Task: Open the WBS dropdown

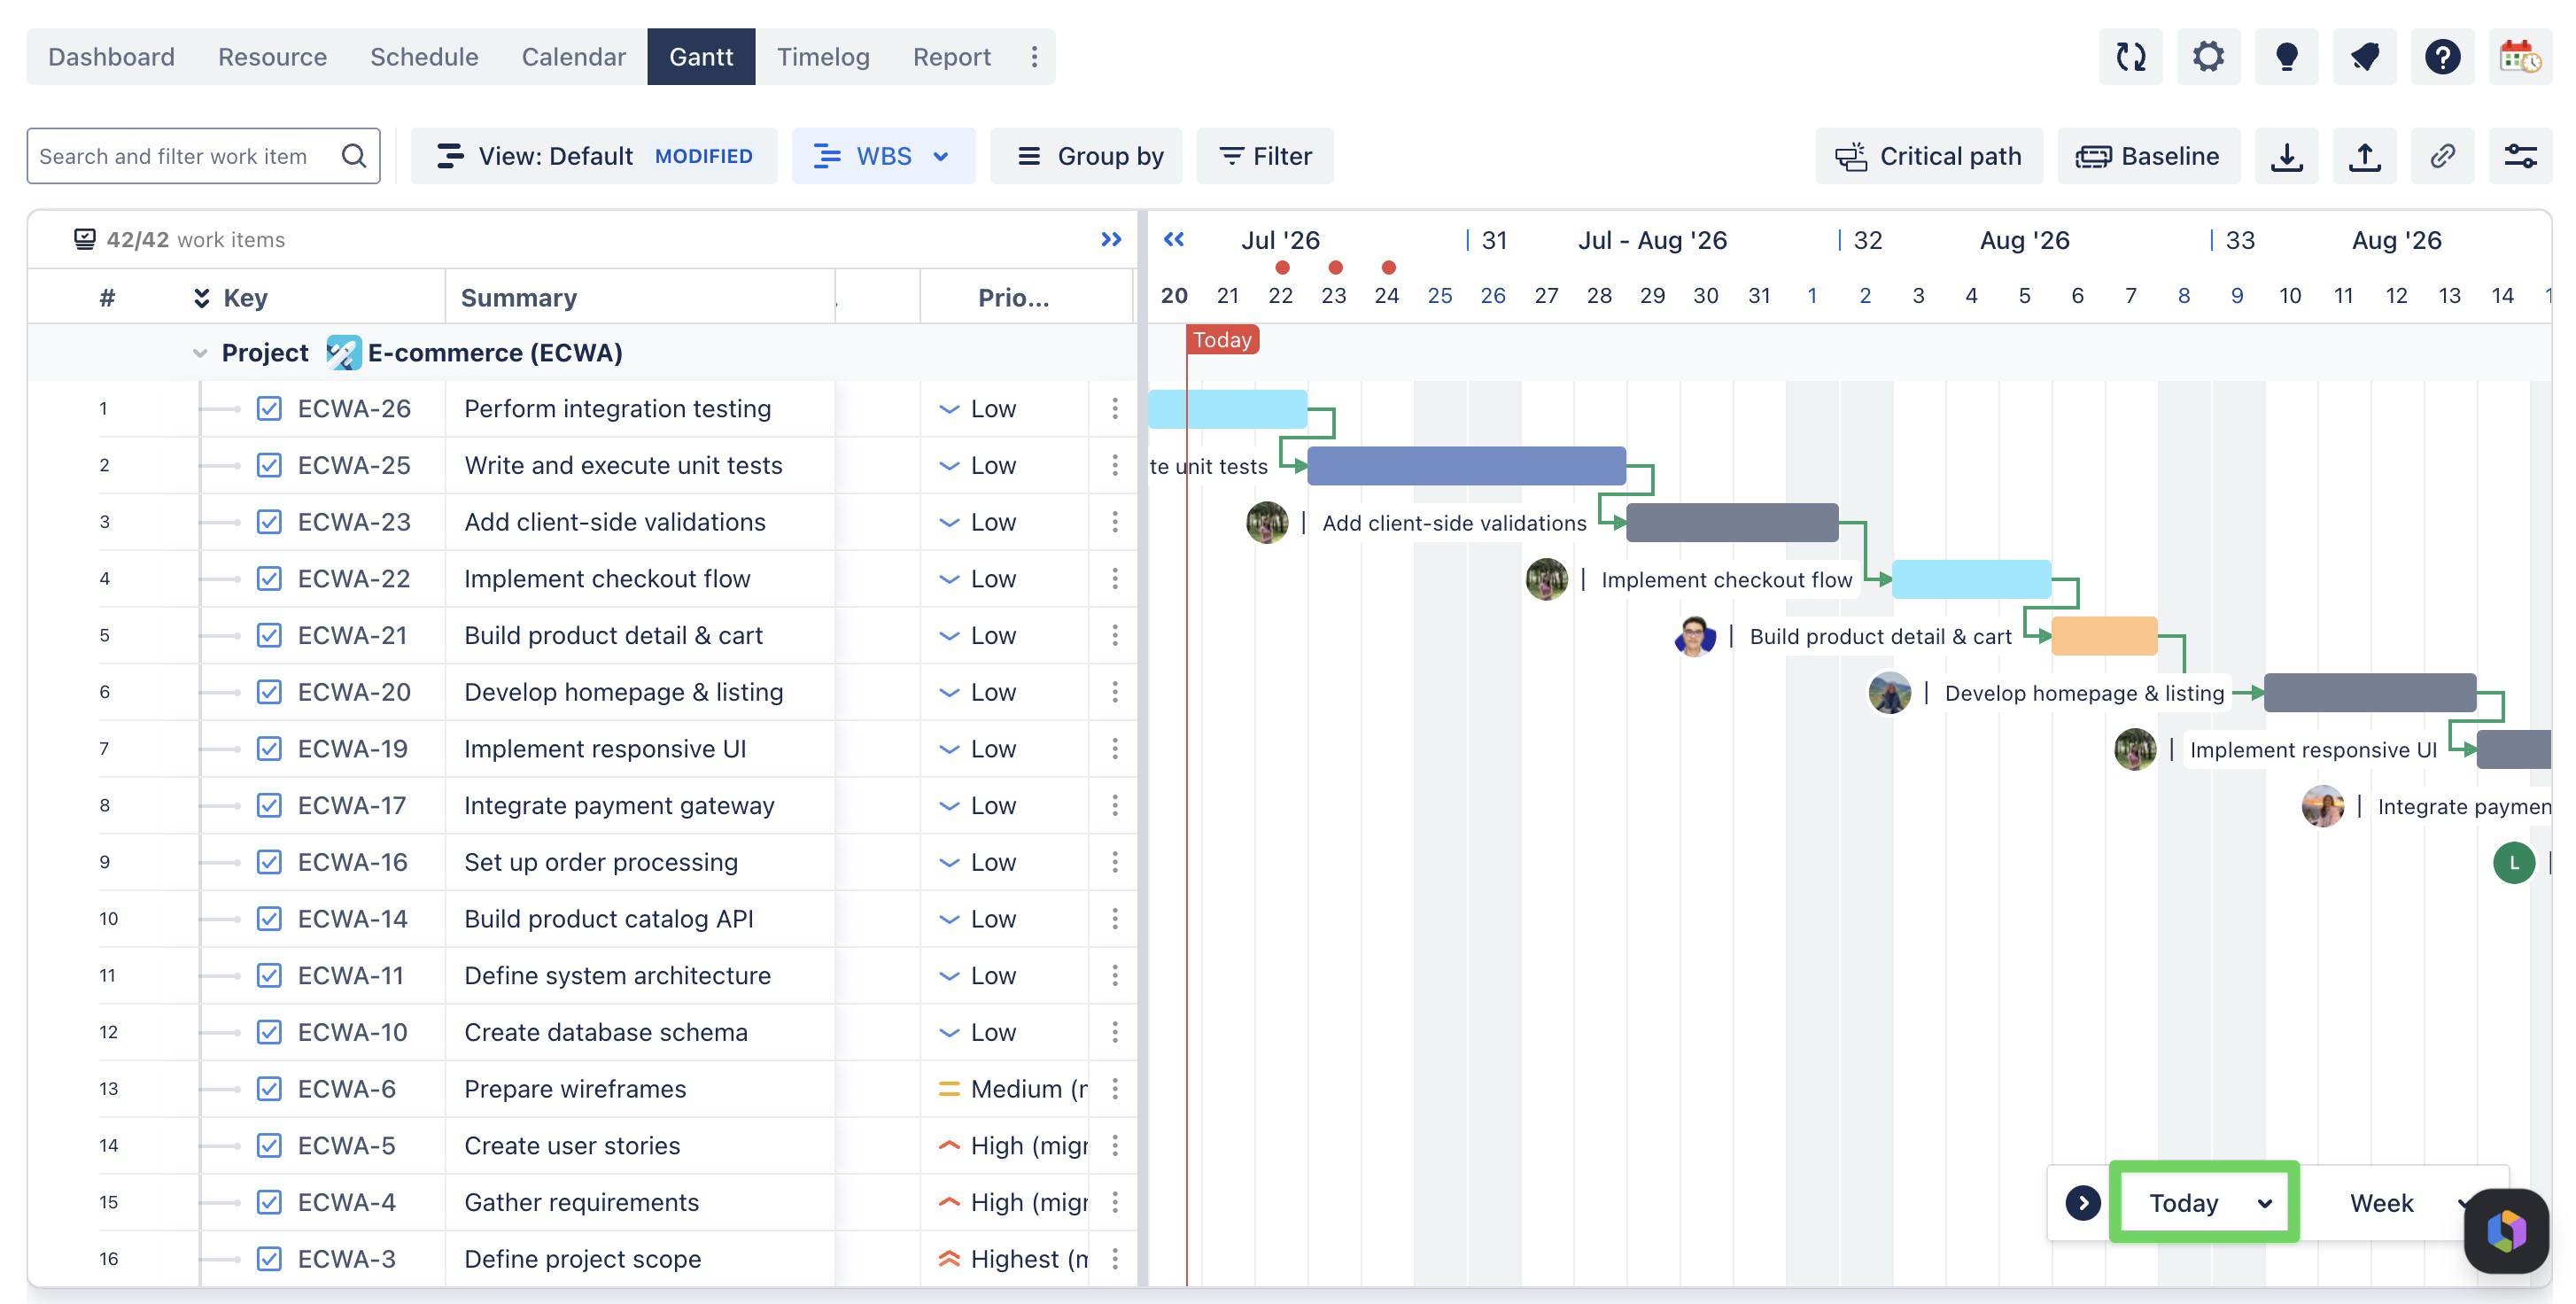Action: point(883,156)
